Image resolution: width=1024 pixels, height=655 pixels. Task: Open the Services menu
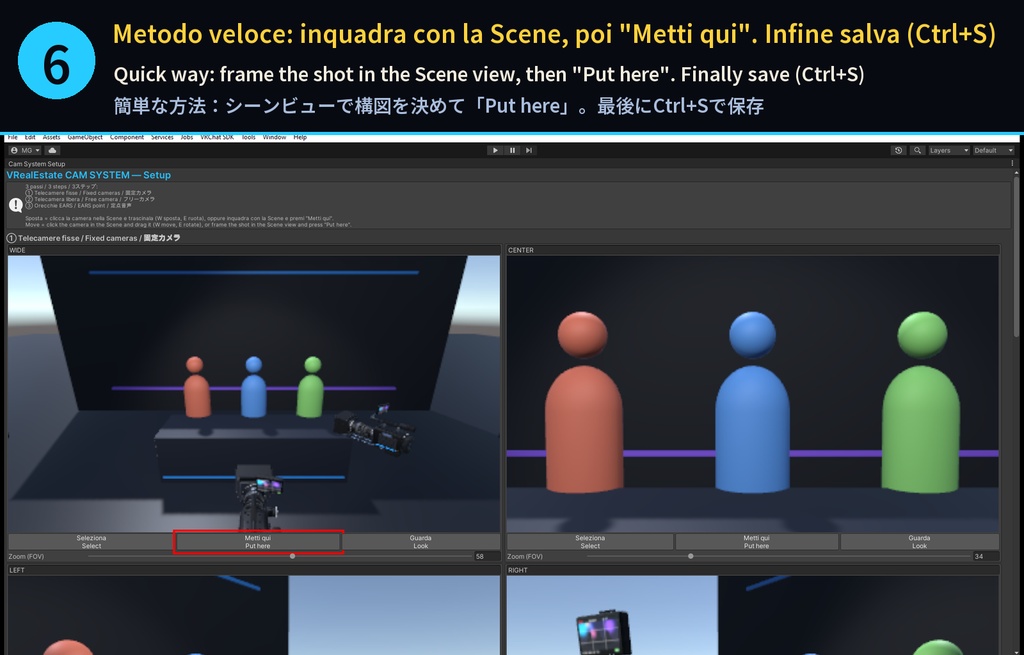coord(162,138)
